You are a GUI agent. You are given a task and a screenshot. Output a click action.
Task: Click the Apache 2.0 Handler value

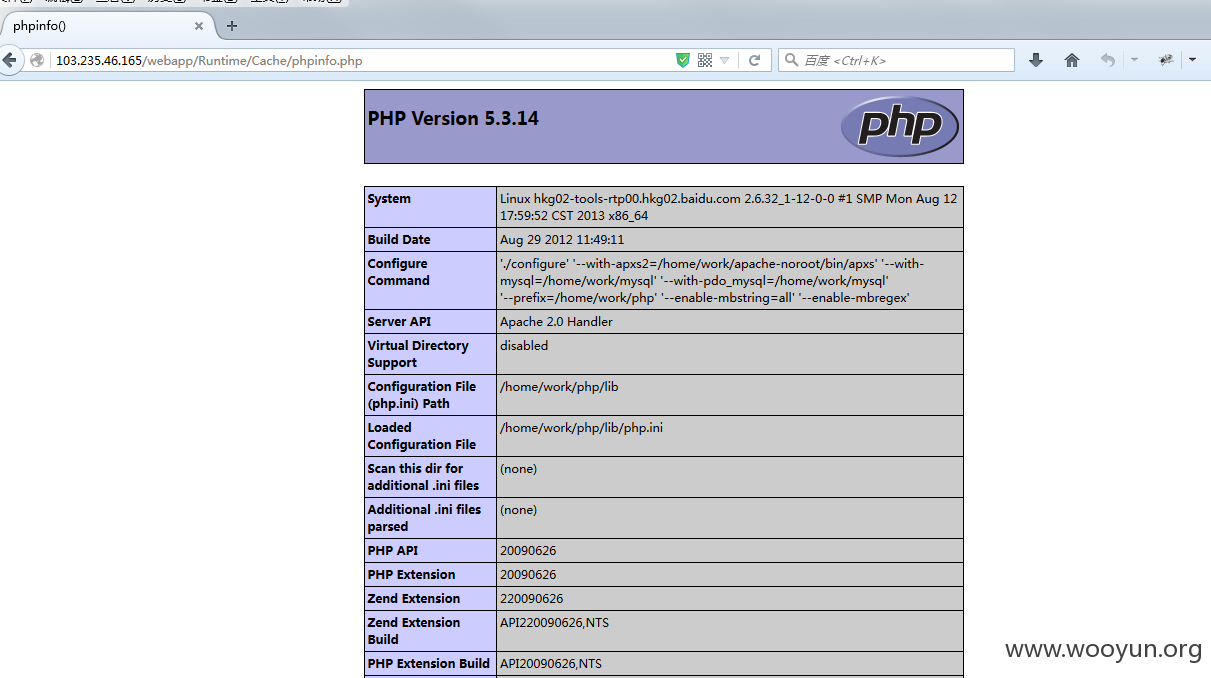pyautogui.click(x=556, y=321)
